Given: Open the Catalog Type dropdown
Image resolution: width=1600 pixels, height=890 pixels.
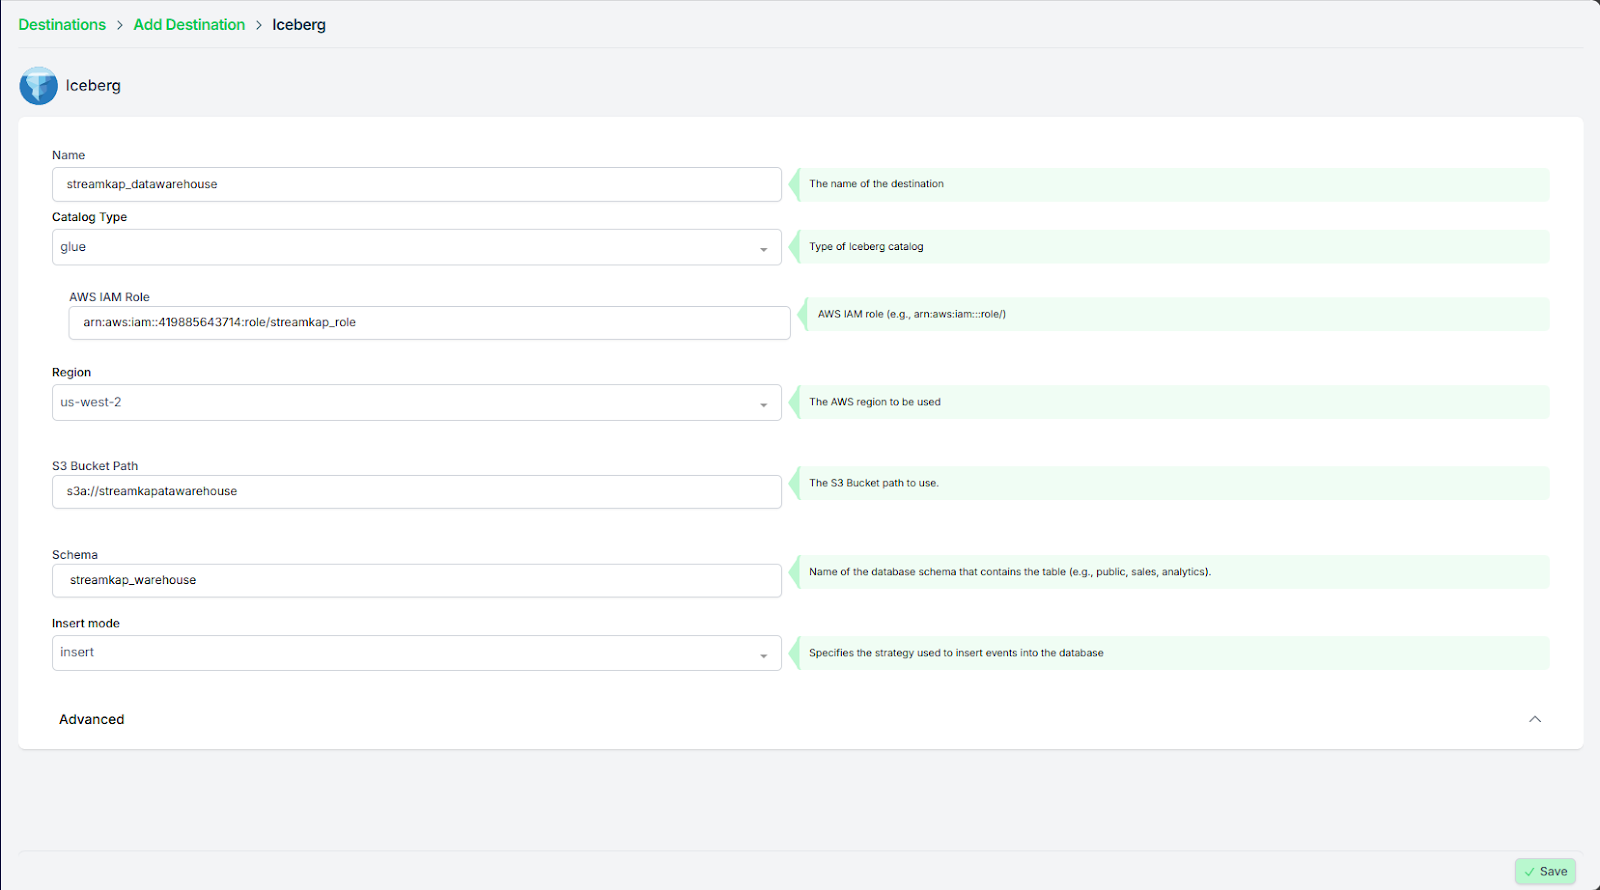Looking at the screenshot, I should point(417,247).
